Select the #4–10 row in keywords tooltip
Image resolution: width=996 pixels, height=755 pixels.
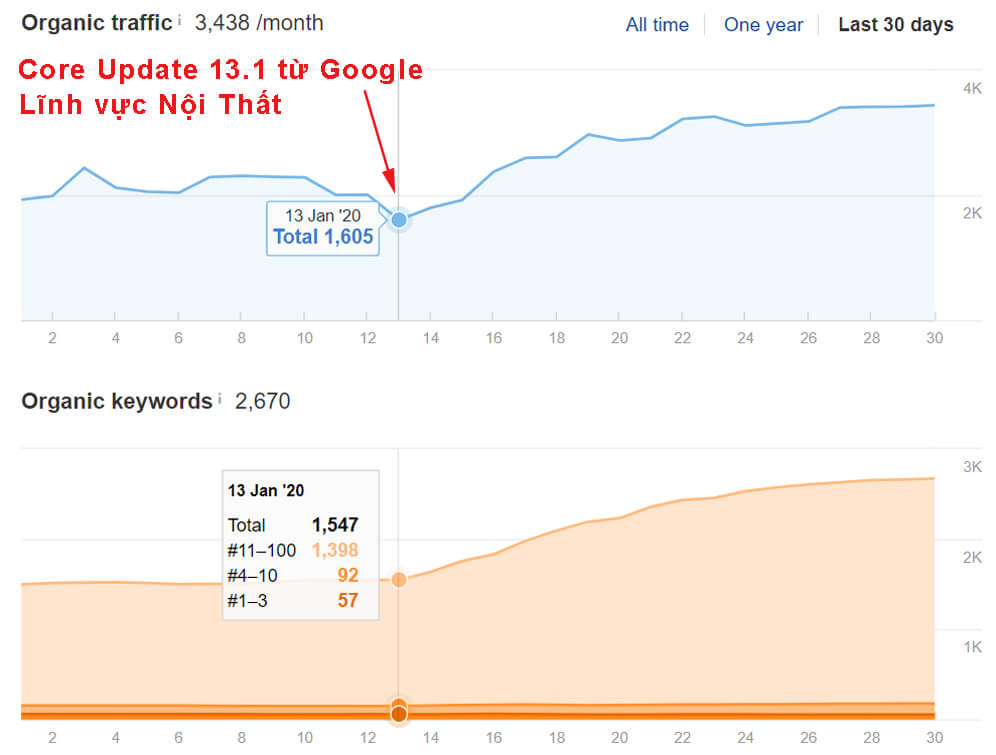(292, 575)
